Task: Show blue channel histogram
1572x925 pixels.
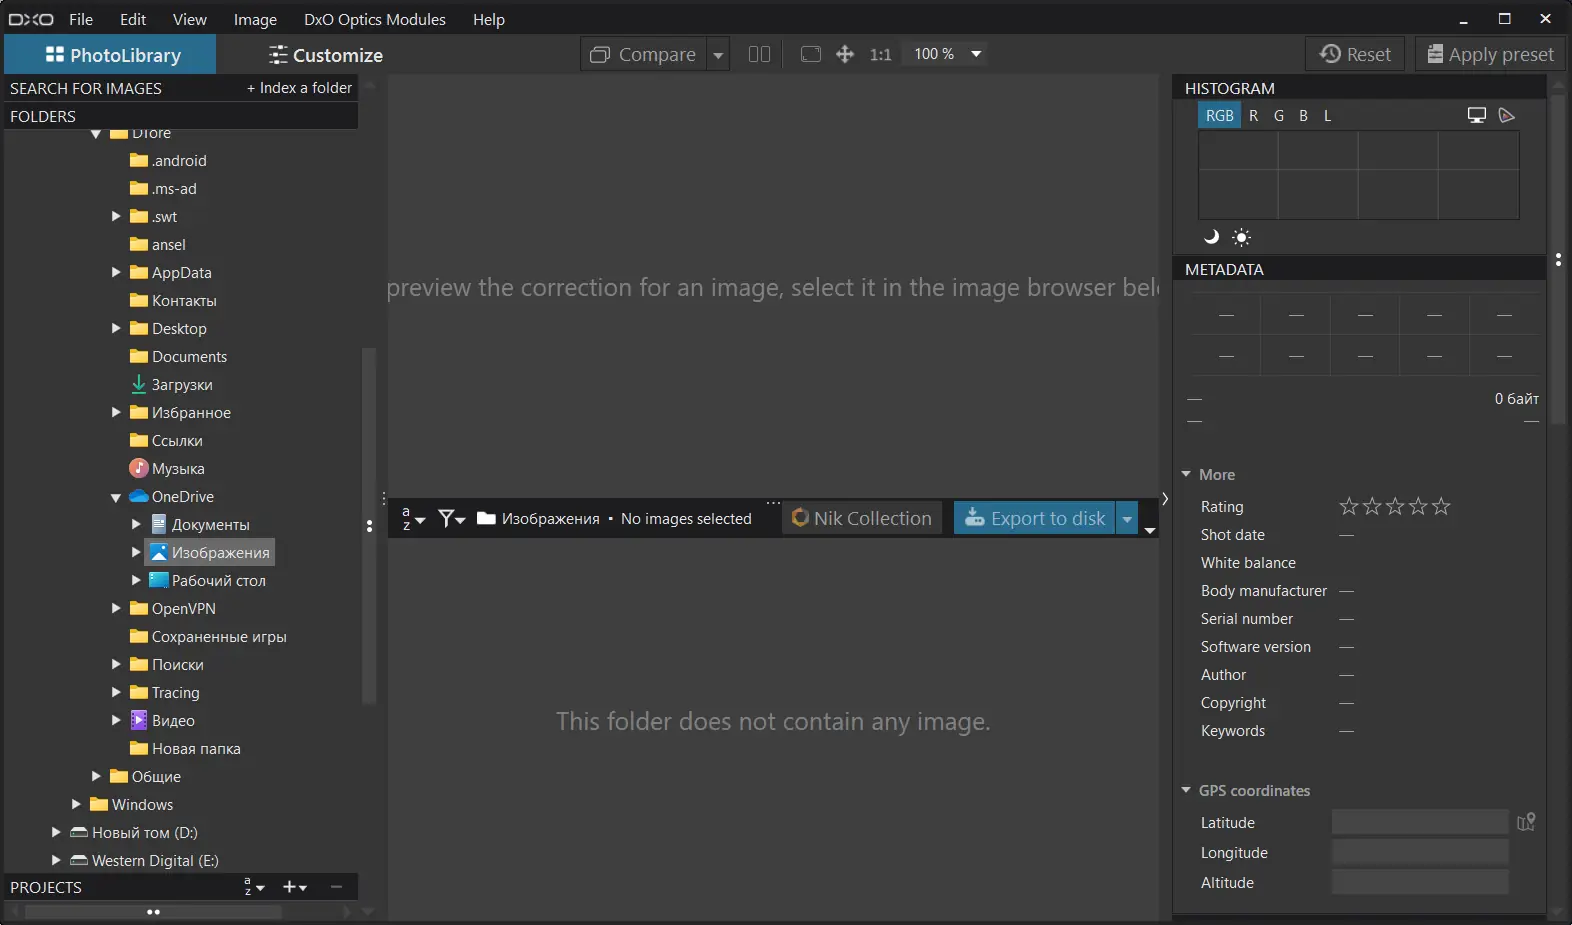Action: [1303, 116]
